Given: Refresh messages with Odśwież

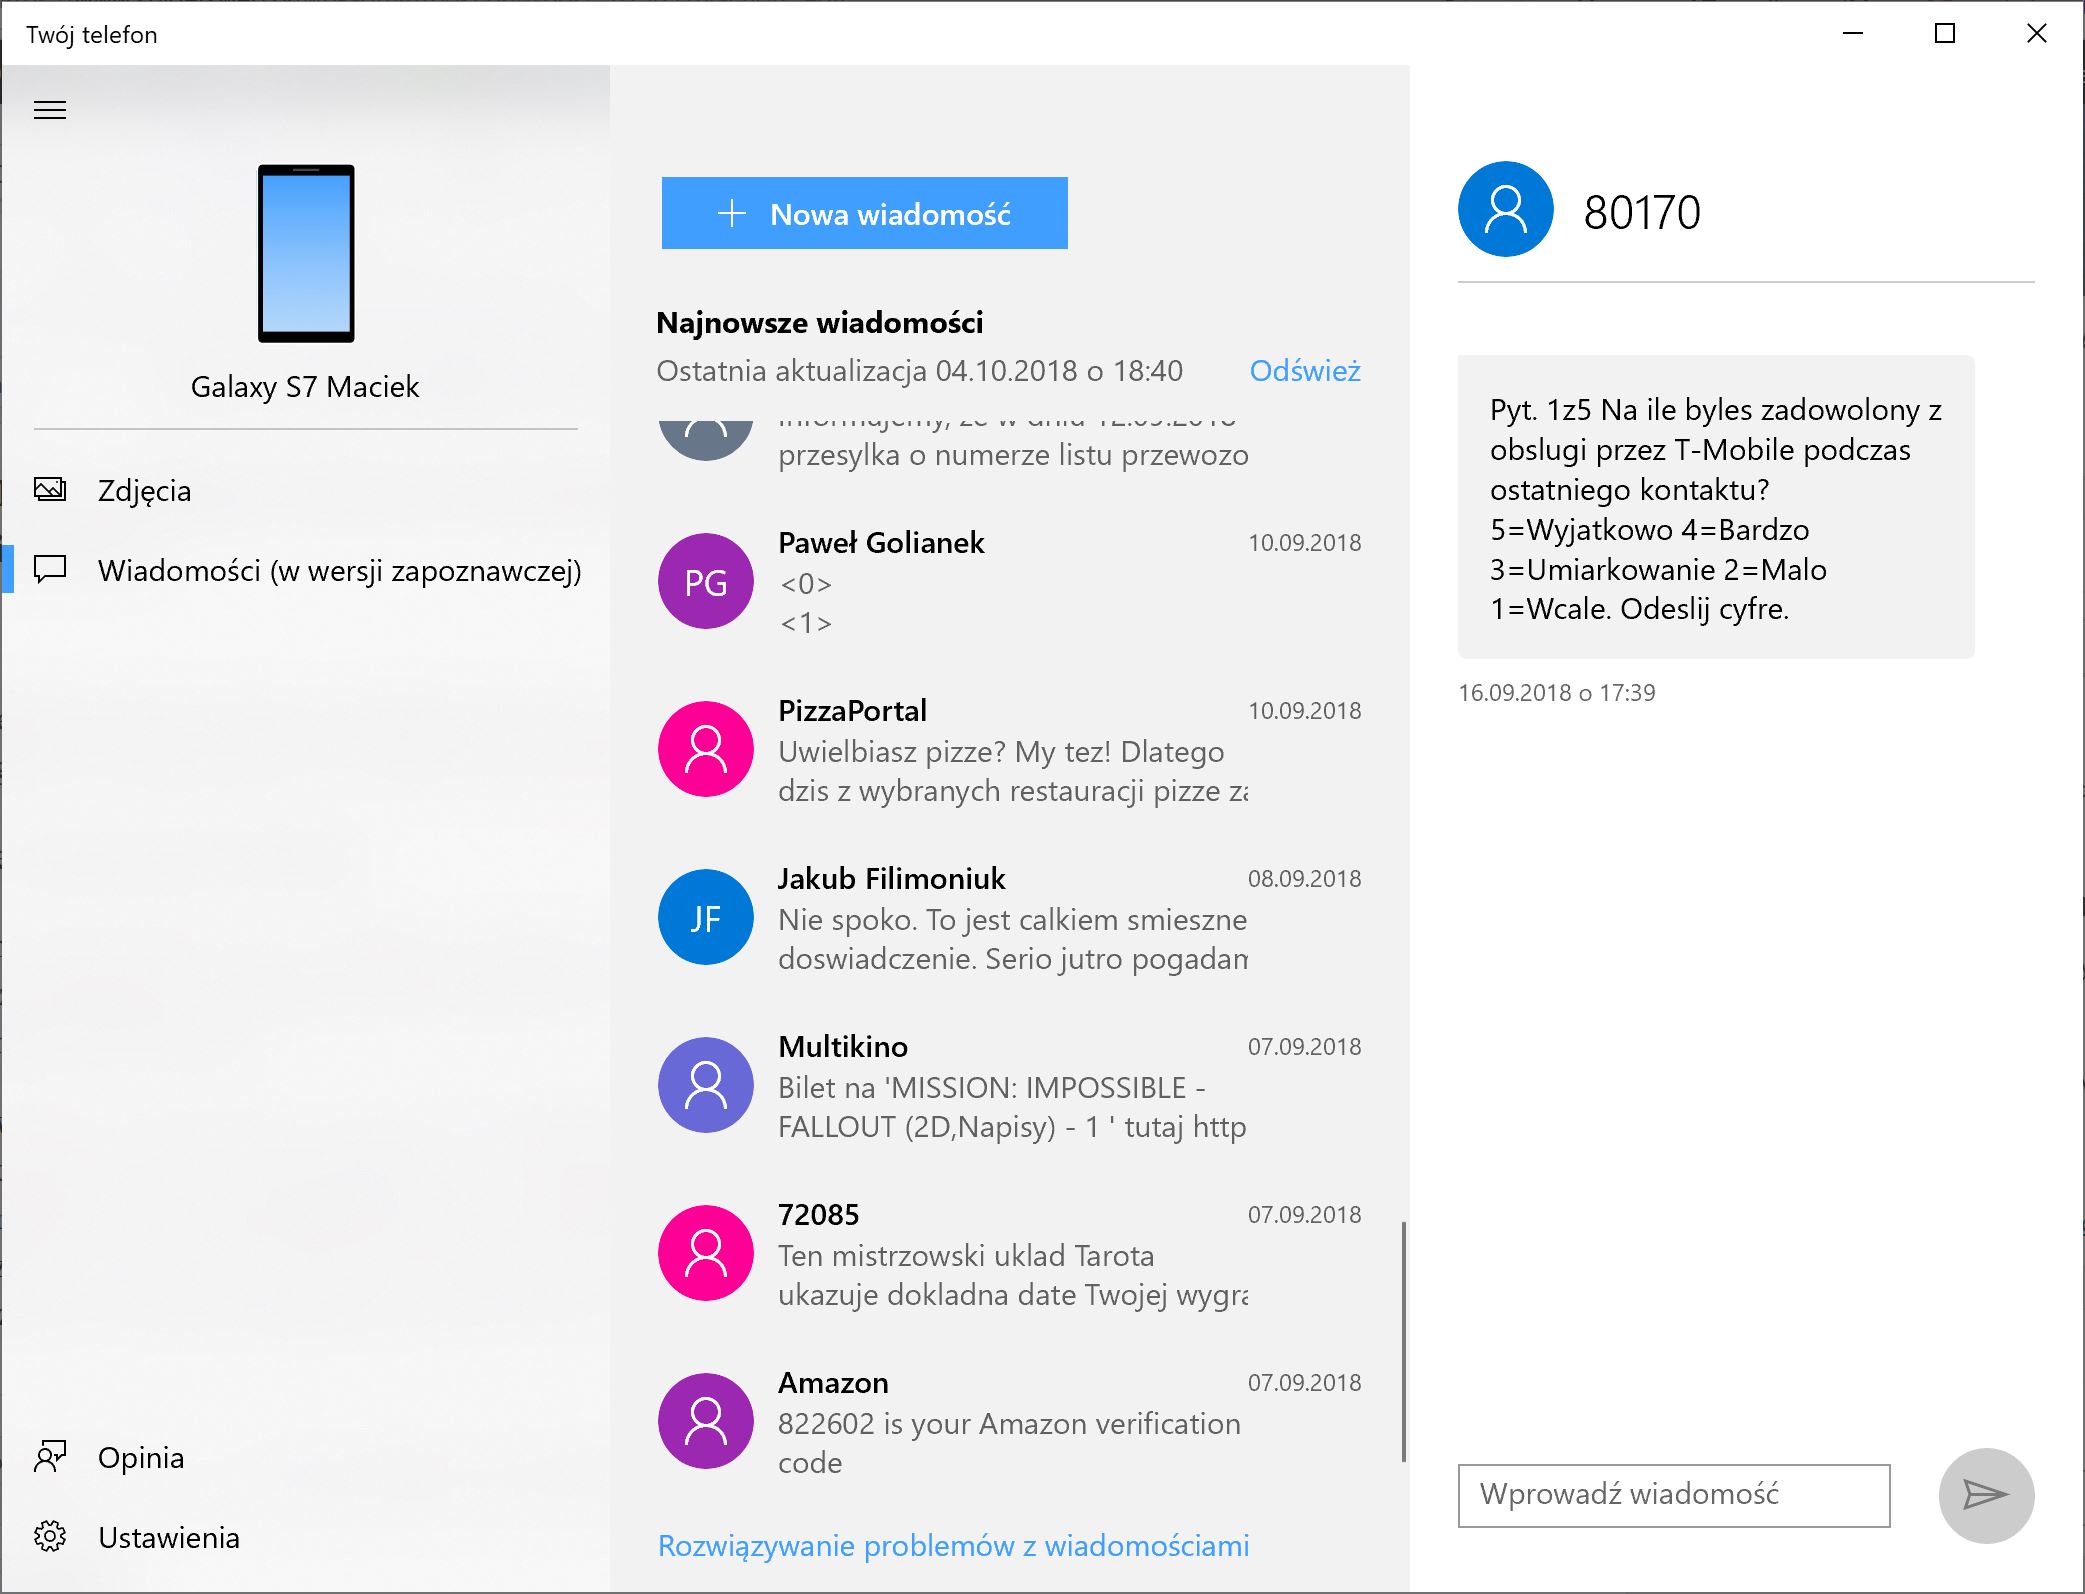Looking at the screenshot, I should (x=1304, y=371).
